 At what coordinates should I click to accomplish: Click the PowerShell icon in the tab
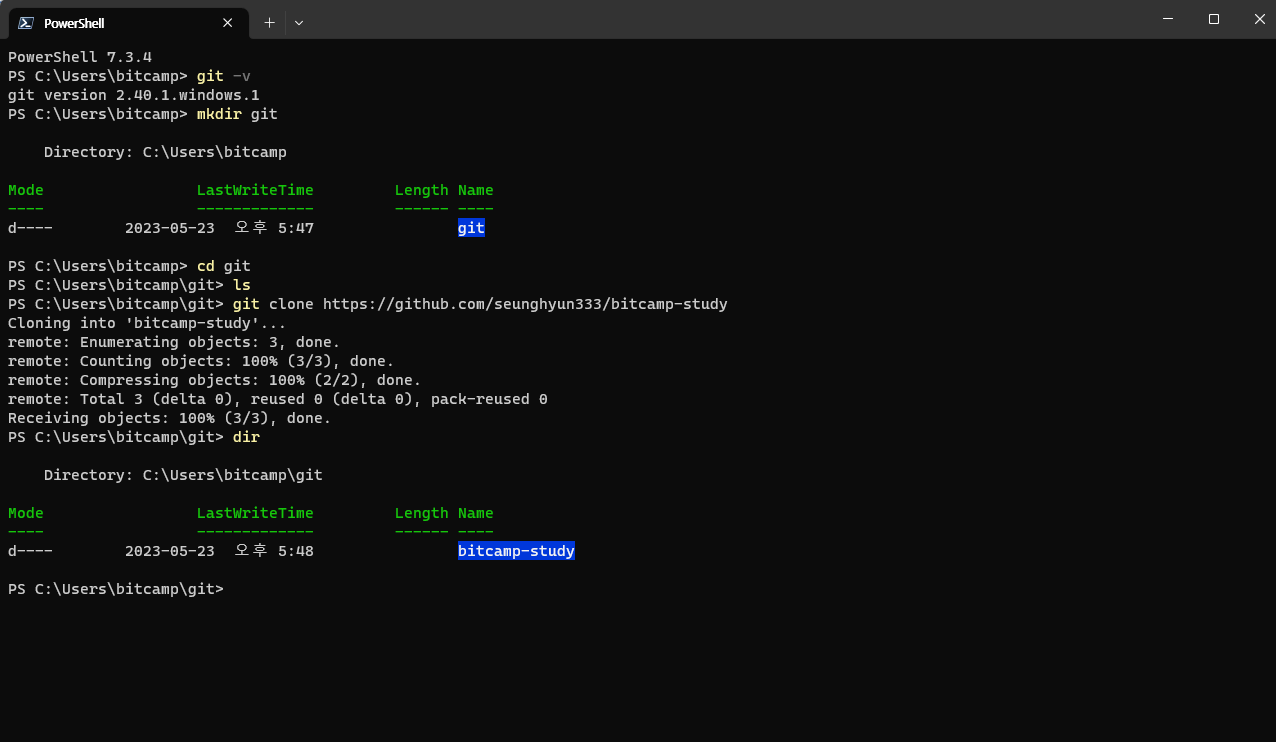click(26, 23)
